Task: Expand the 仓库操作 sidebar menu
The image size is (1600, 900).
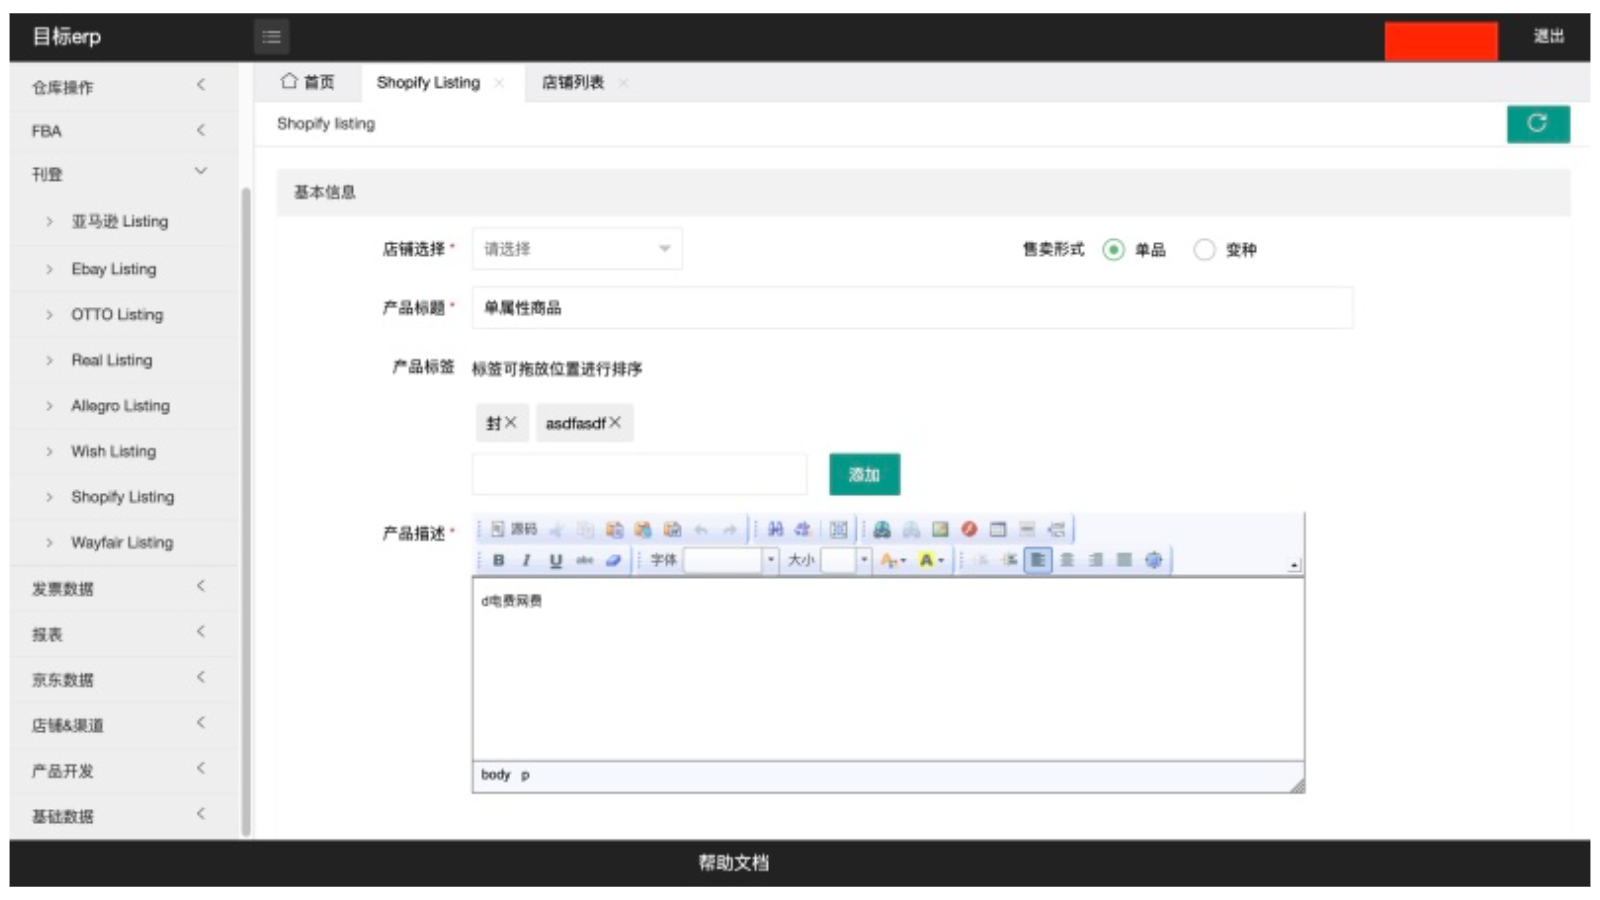Action: 123,86
